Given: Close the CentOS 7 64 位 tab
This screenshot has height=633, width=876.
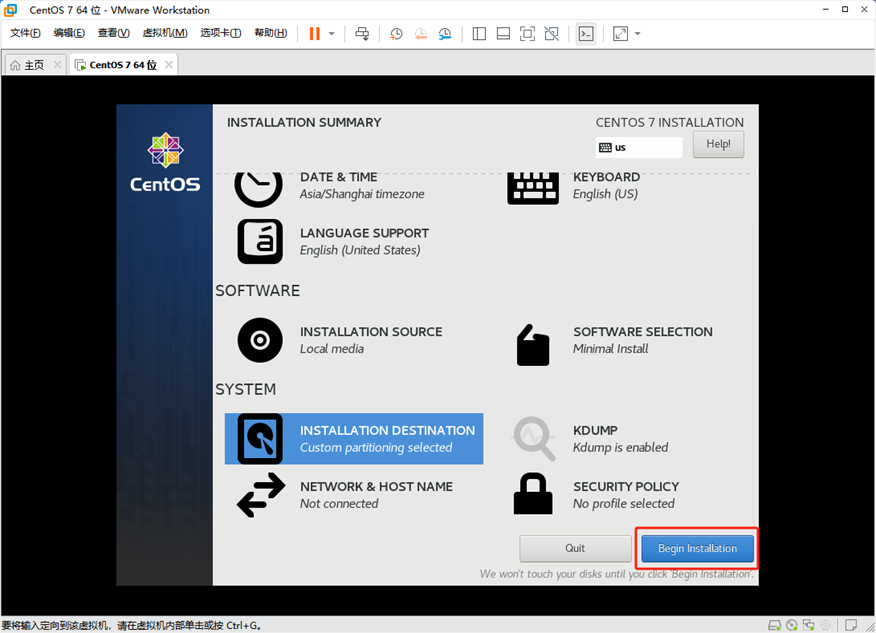Looking at the screenshot, I should 169,65.
